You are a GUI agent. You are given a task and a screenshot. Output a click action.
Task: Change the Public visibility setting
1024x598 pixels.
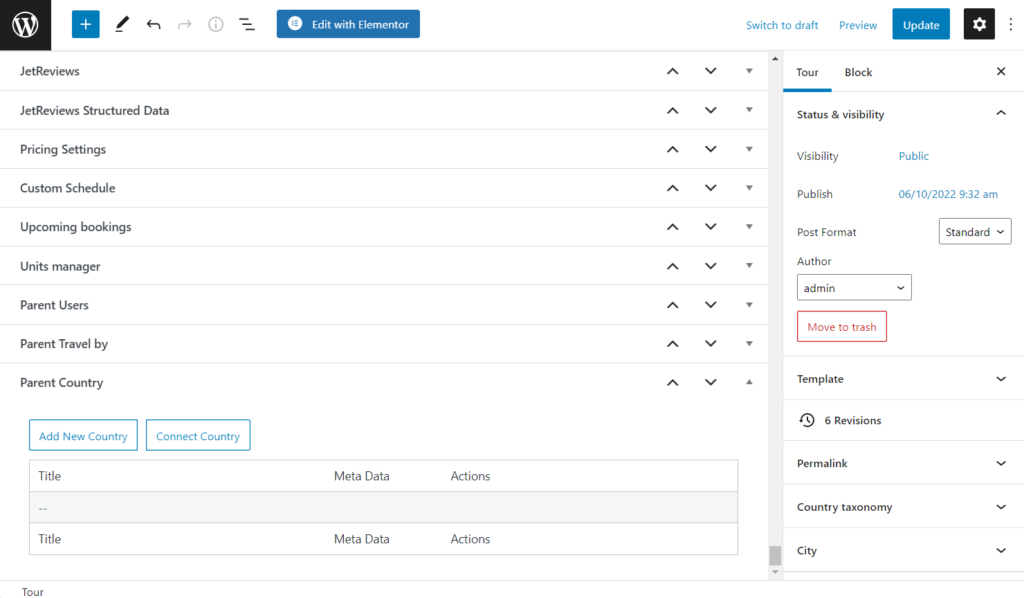[913, 156]
